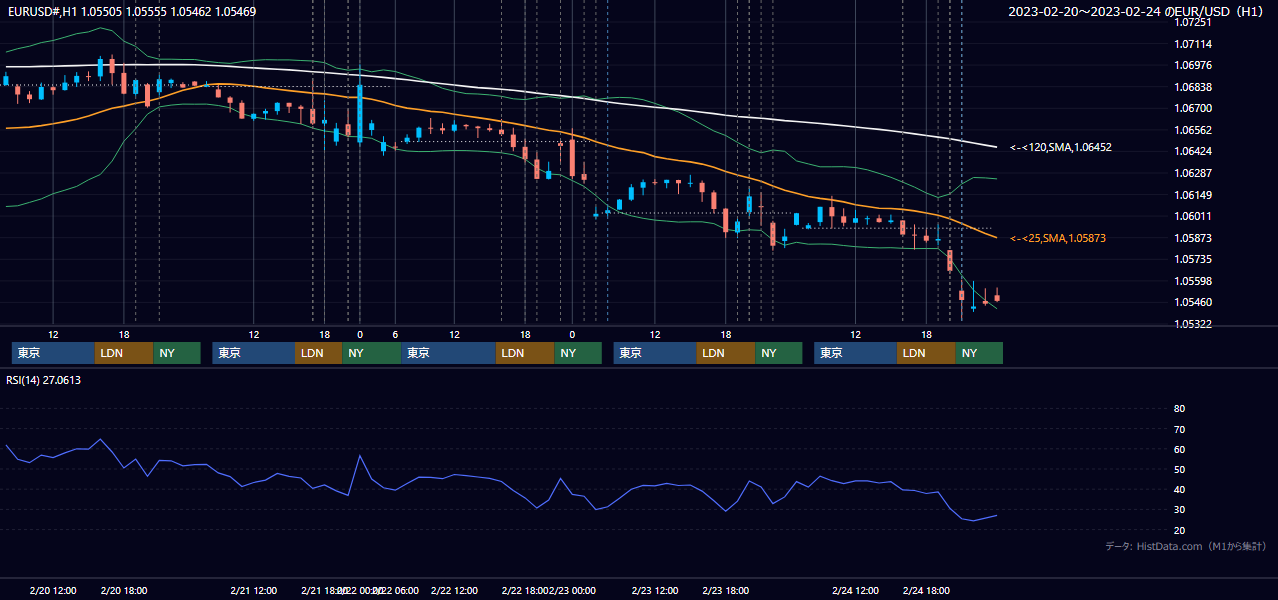This screenshot has height=600, width=1278.
Task: Select price level 1.05460 on the axis
Action: tap(1193, 302)
